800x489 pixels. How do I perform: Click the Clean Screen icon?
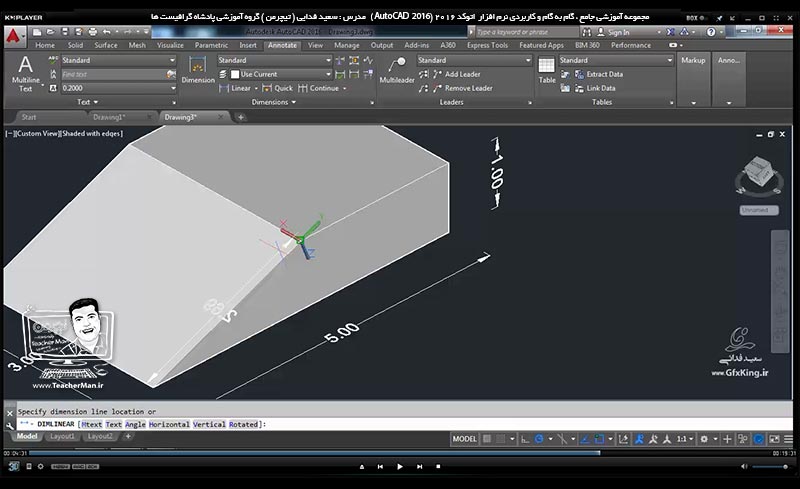tap(774, 439)
